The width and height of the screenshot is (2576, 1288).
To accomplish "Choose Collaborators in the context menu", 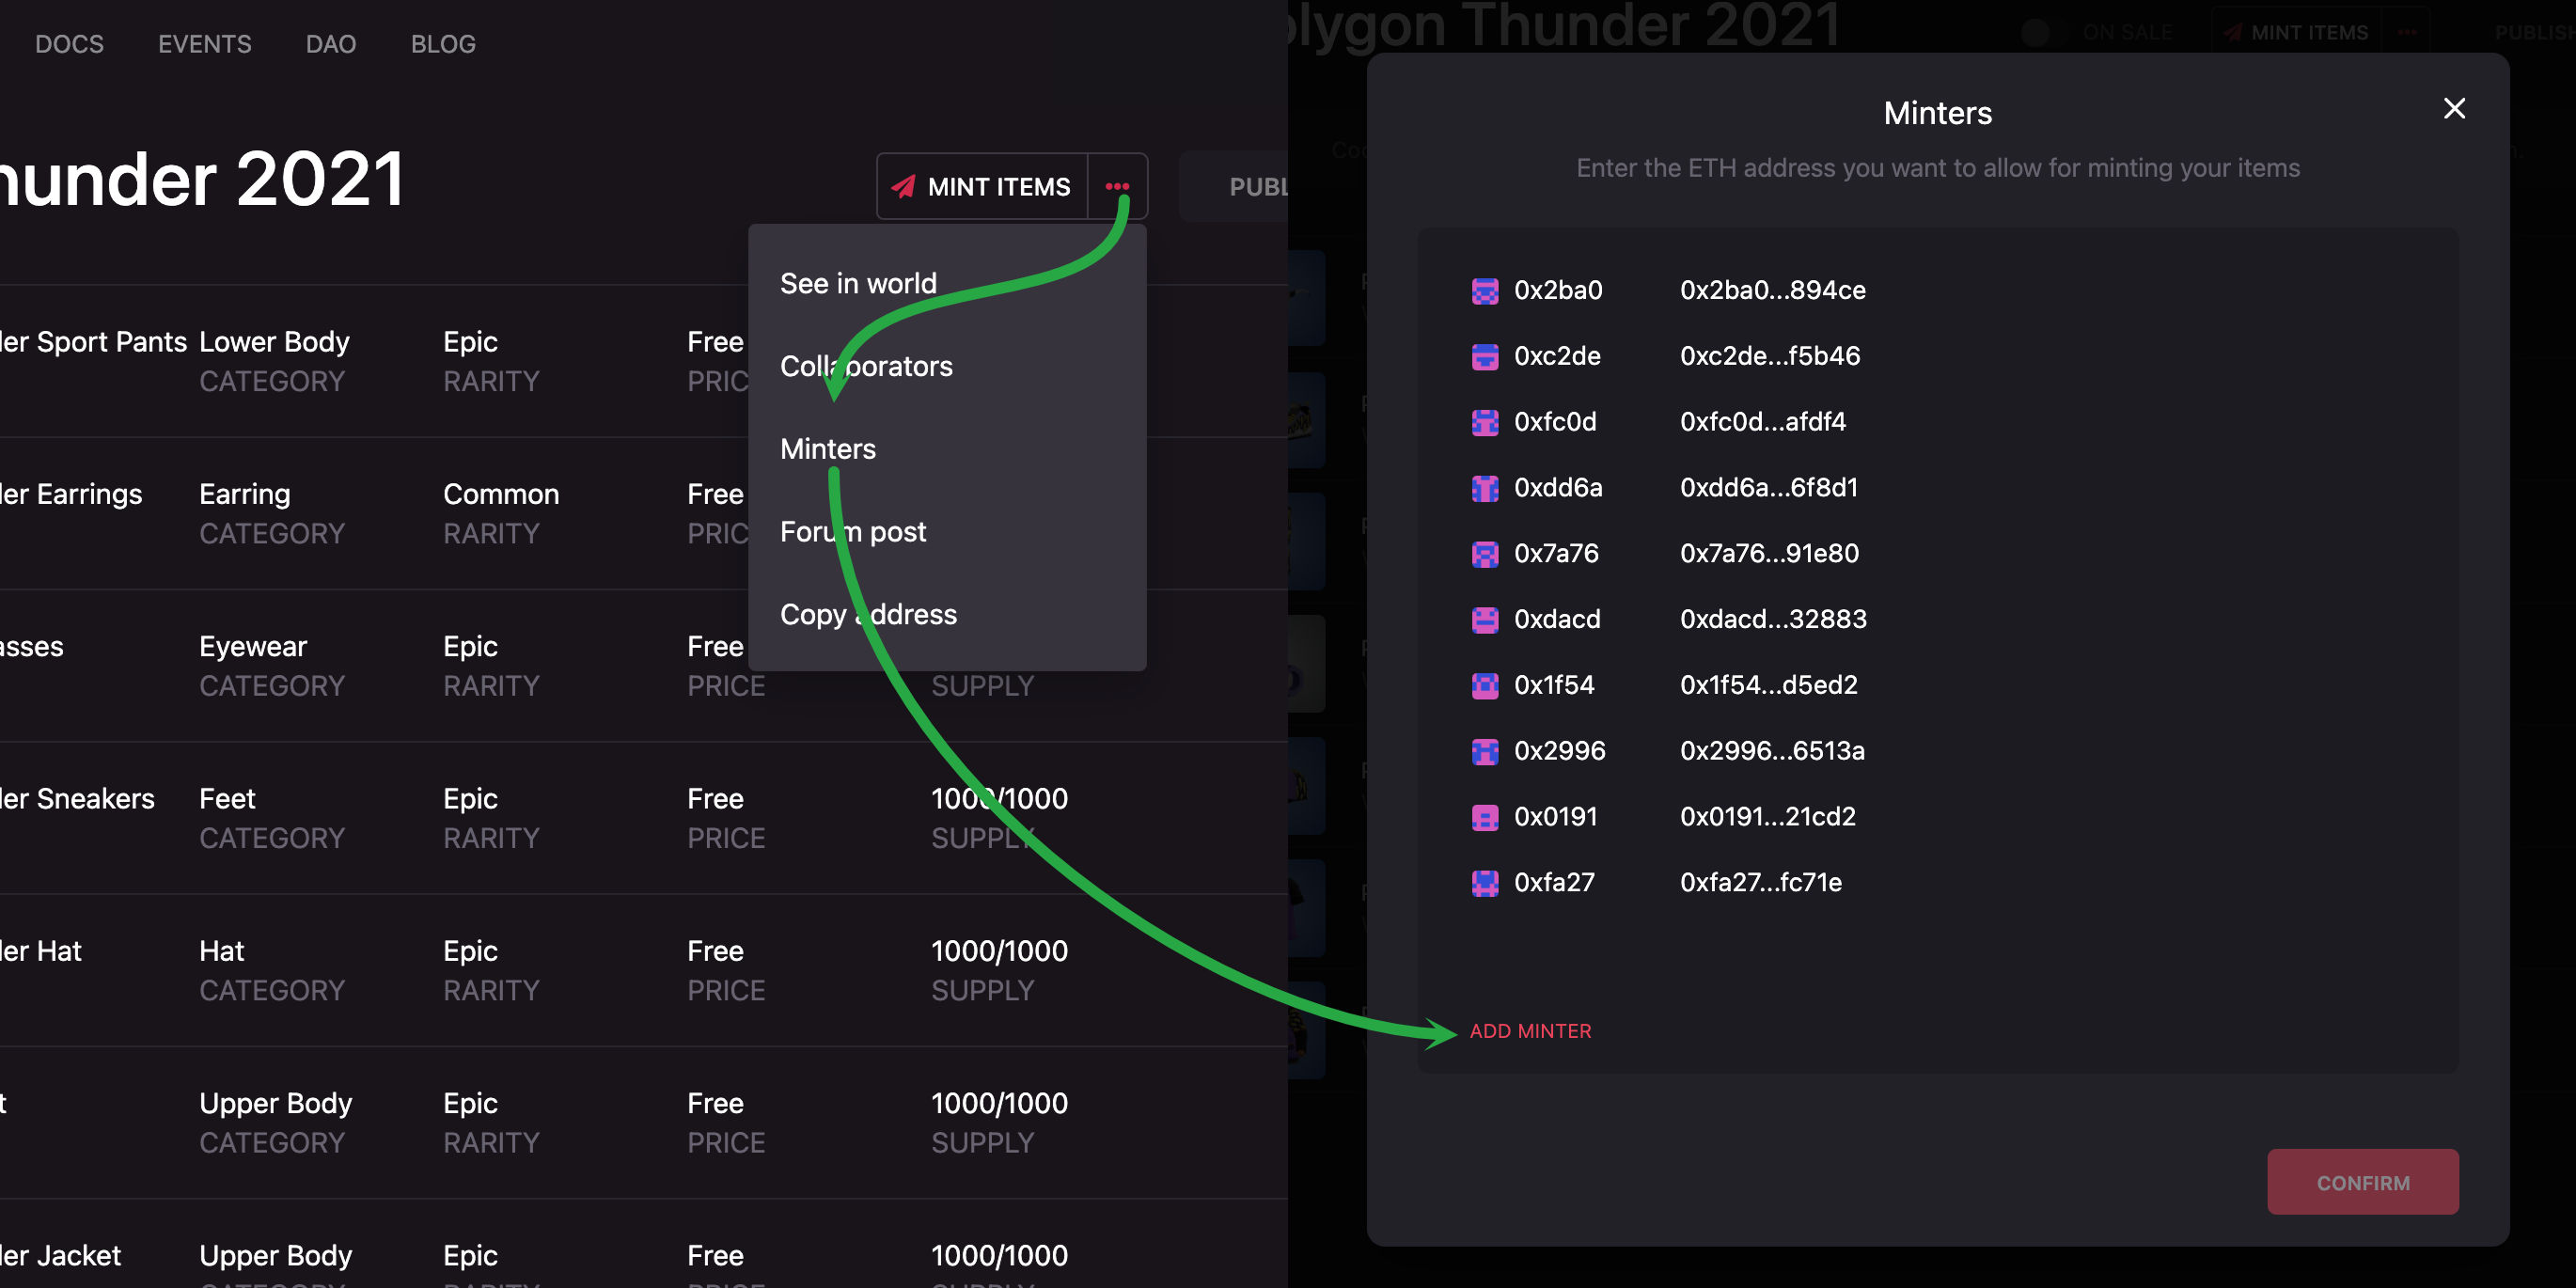I will click(x=866, y=366).
